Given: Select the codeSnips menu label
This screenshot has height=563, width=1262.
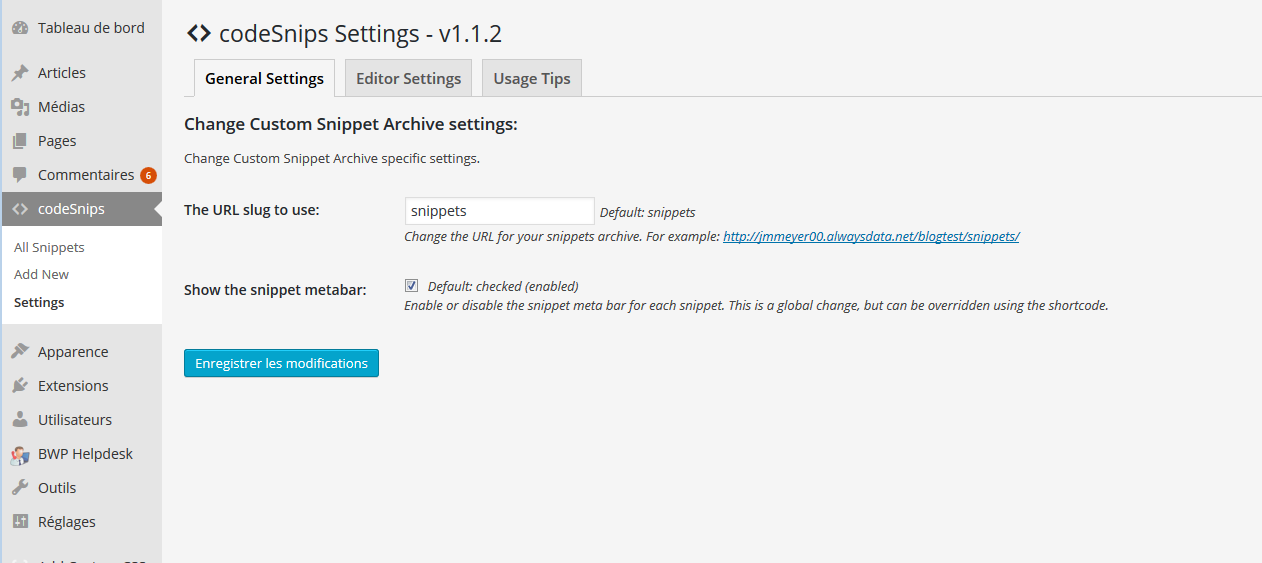Looking at the screenshot, I should (x=71, y=209).
